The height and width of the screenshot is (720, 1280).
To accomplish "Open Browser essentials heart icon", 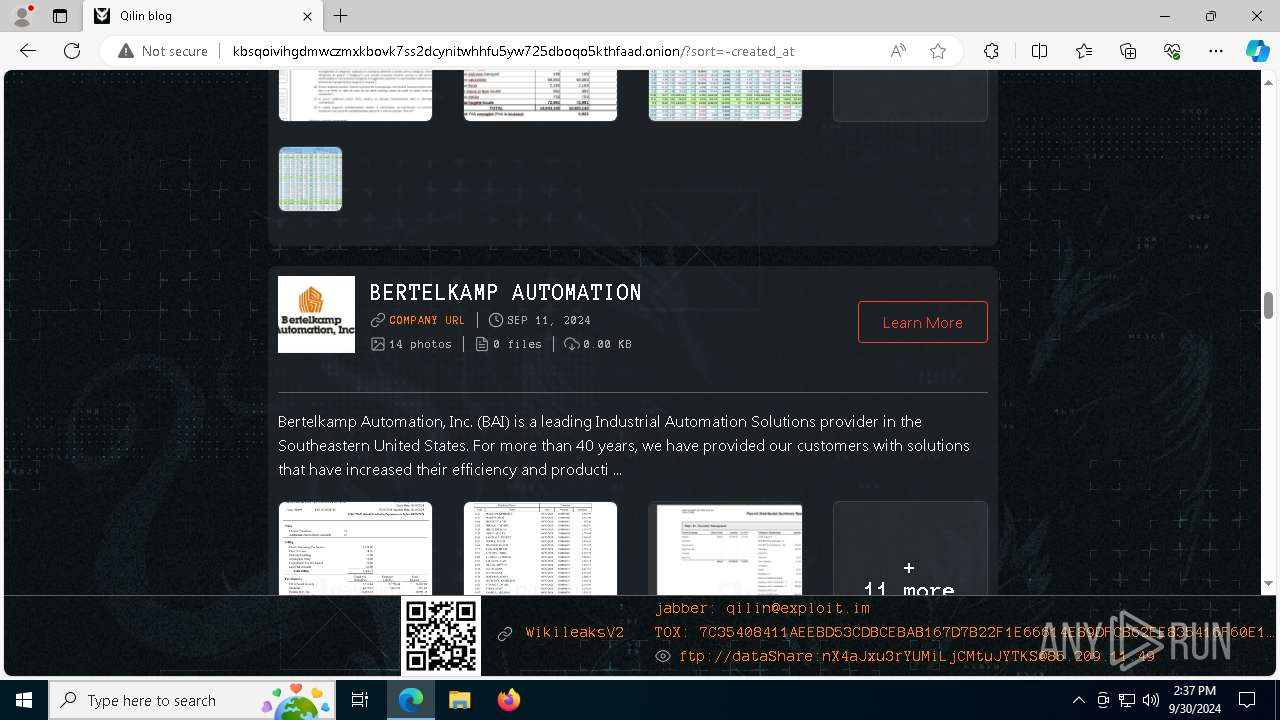I will coord(1172,51).
